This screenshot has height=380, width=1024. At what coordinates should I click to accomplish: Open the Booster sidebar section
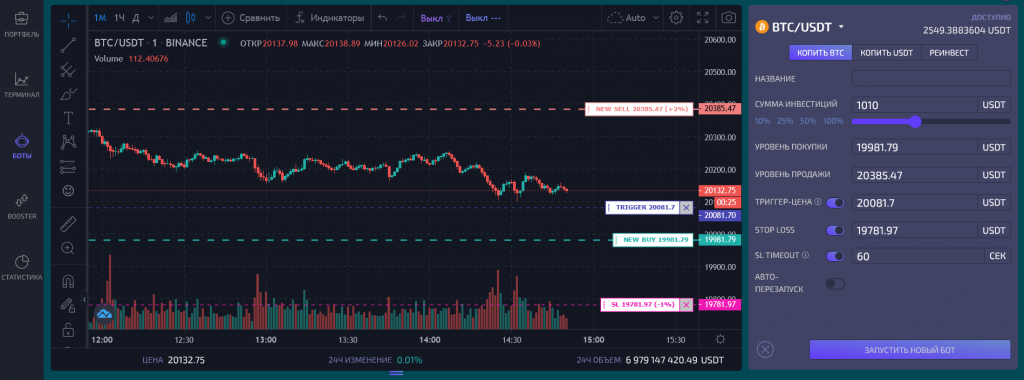[22, 206]
